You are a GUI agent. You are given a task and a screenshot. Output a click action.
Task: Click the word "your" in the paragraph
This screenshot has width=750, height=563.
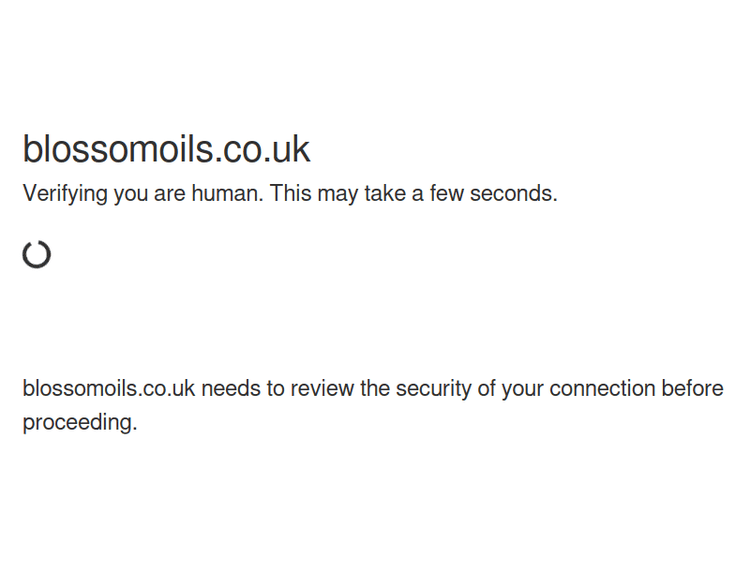[x=523, y=388]
